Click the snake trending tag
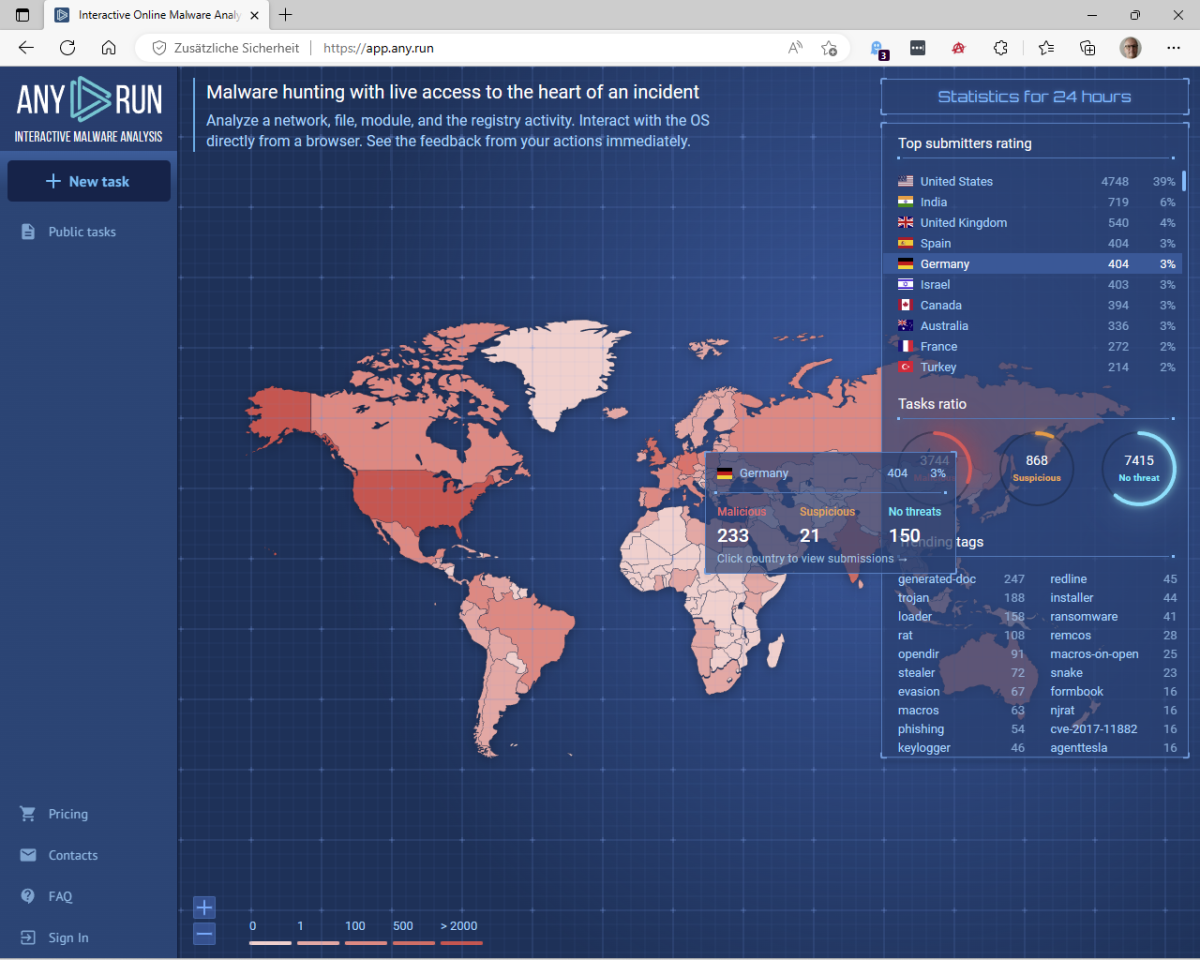Viewport: 1200px width, 960px height. point(1066,673)
